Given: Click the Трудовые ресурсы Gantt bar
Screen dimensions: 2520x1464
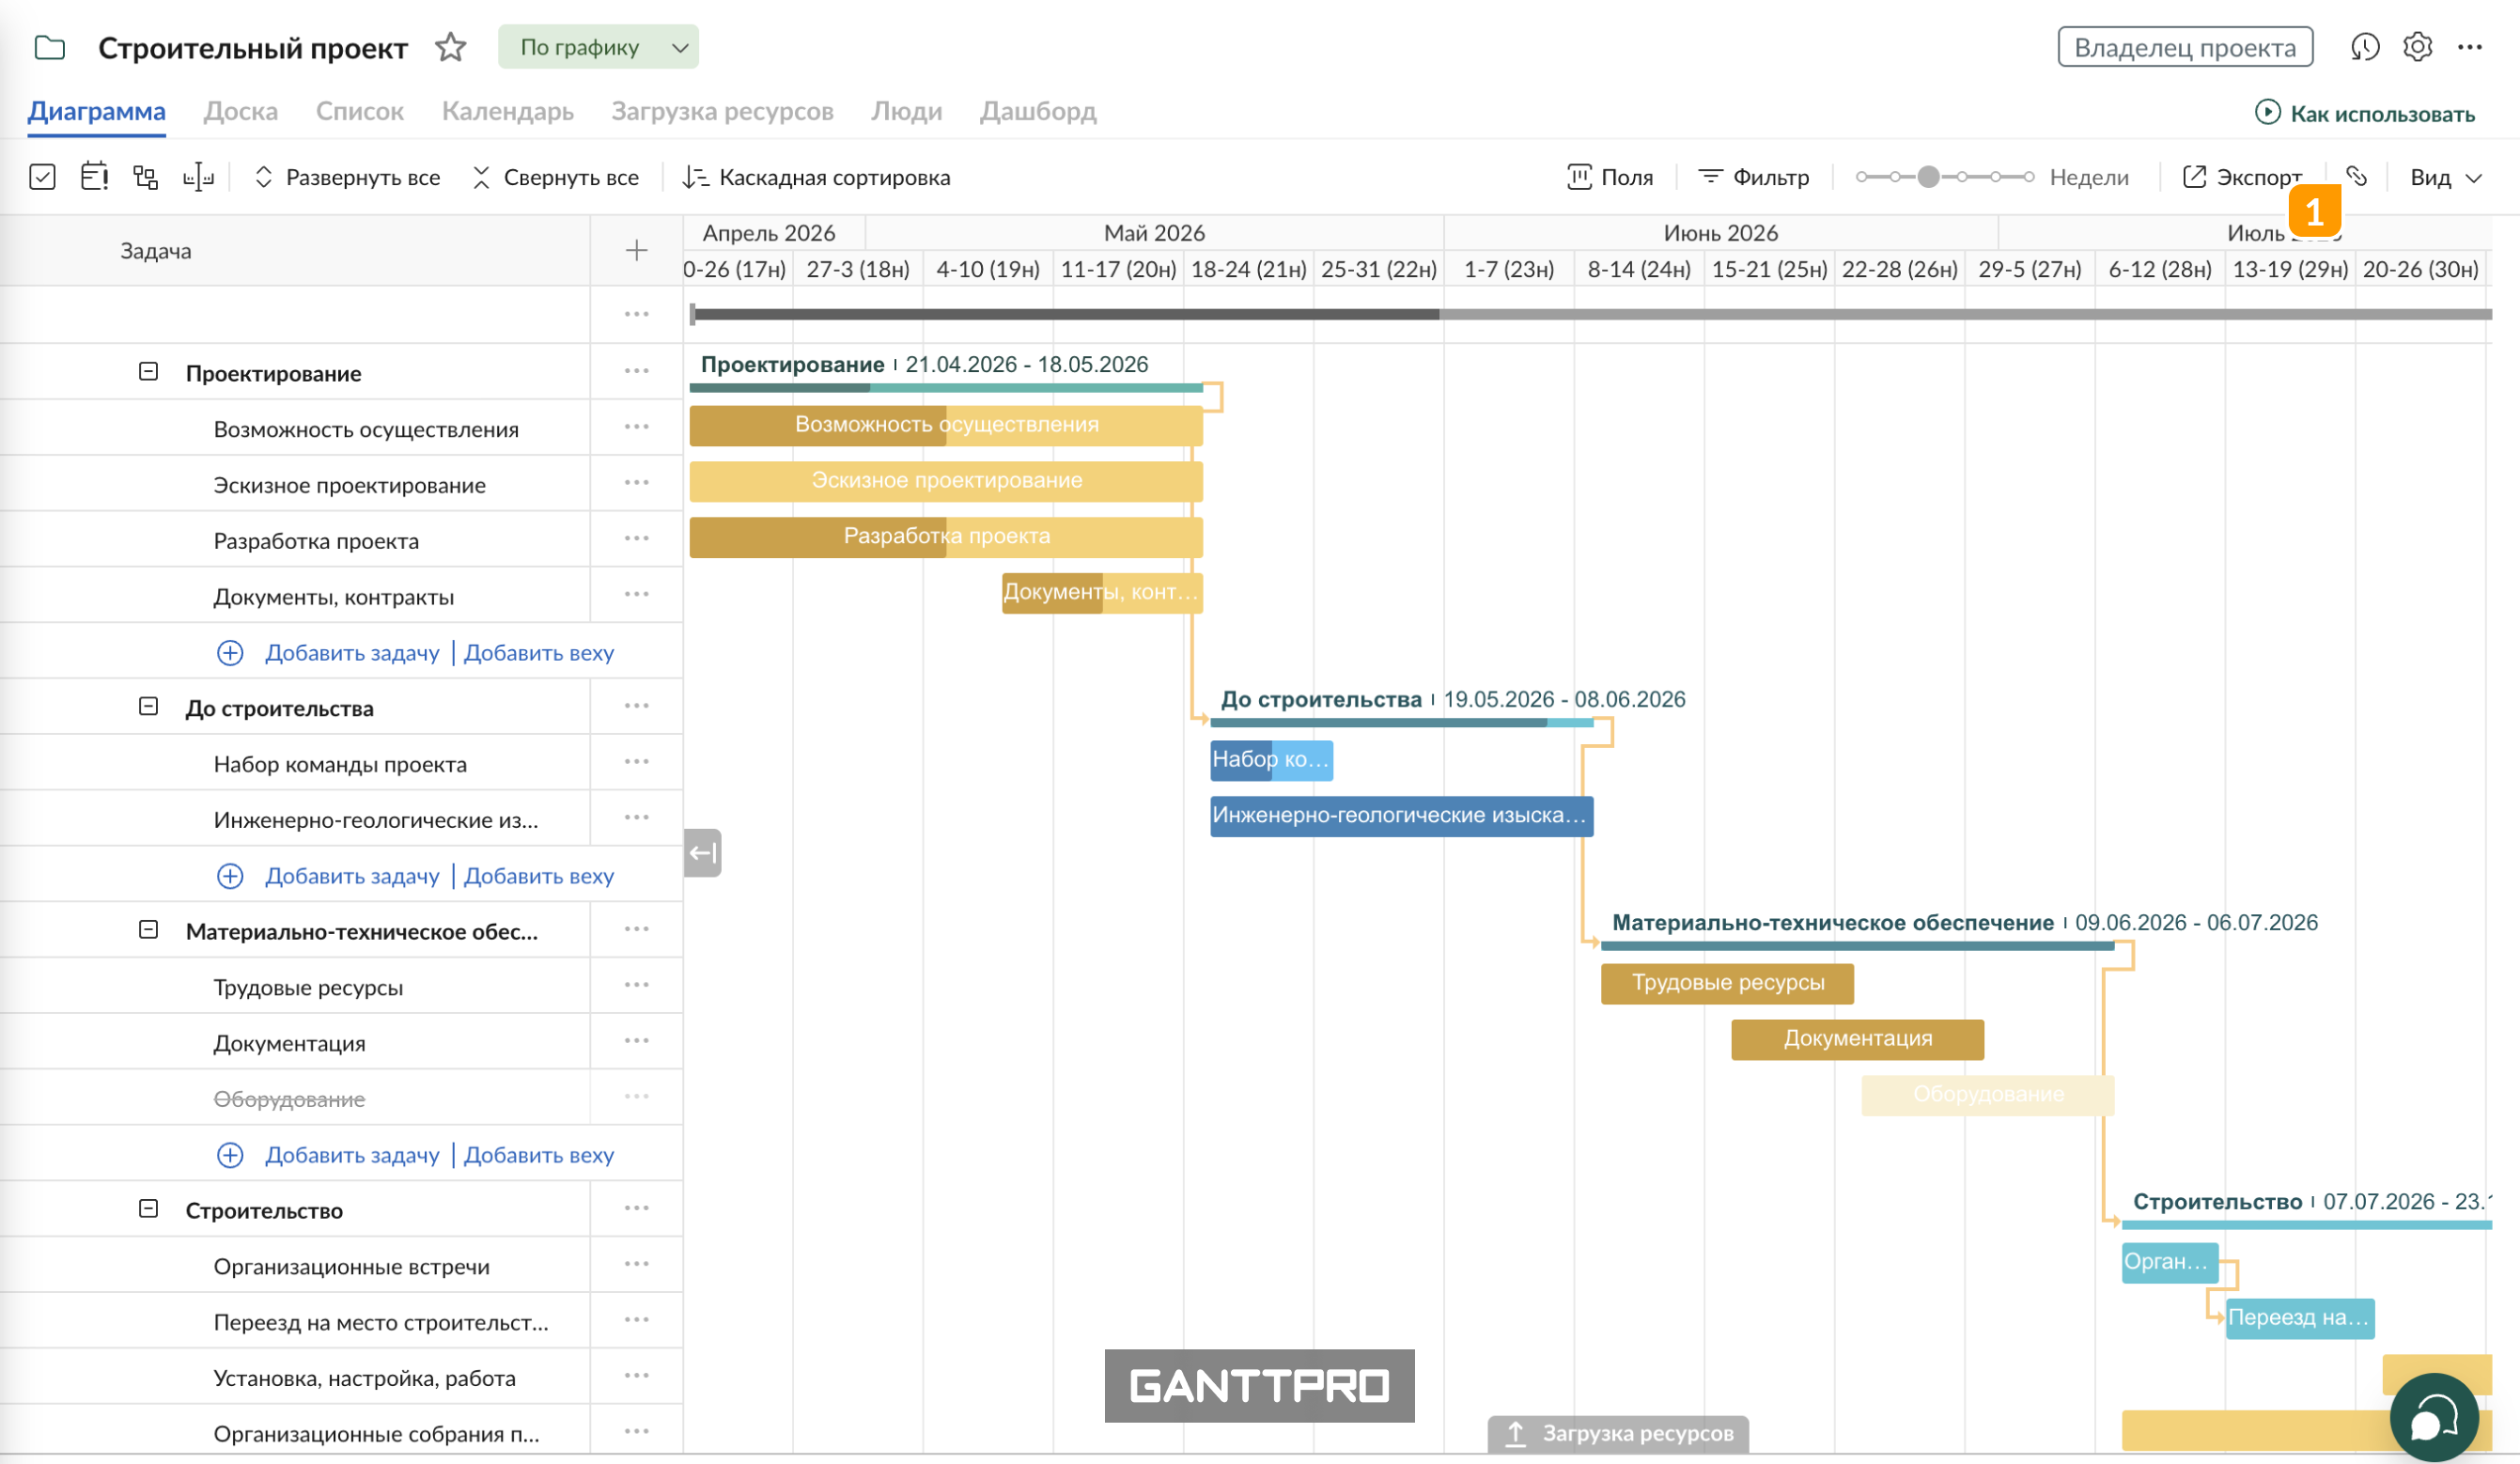Looking at the screenshot, I should click(x=1726, y=983).
